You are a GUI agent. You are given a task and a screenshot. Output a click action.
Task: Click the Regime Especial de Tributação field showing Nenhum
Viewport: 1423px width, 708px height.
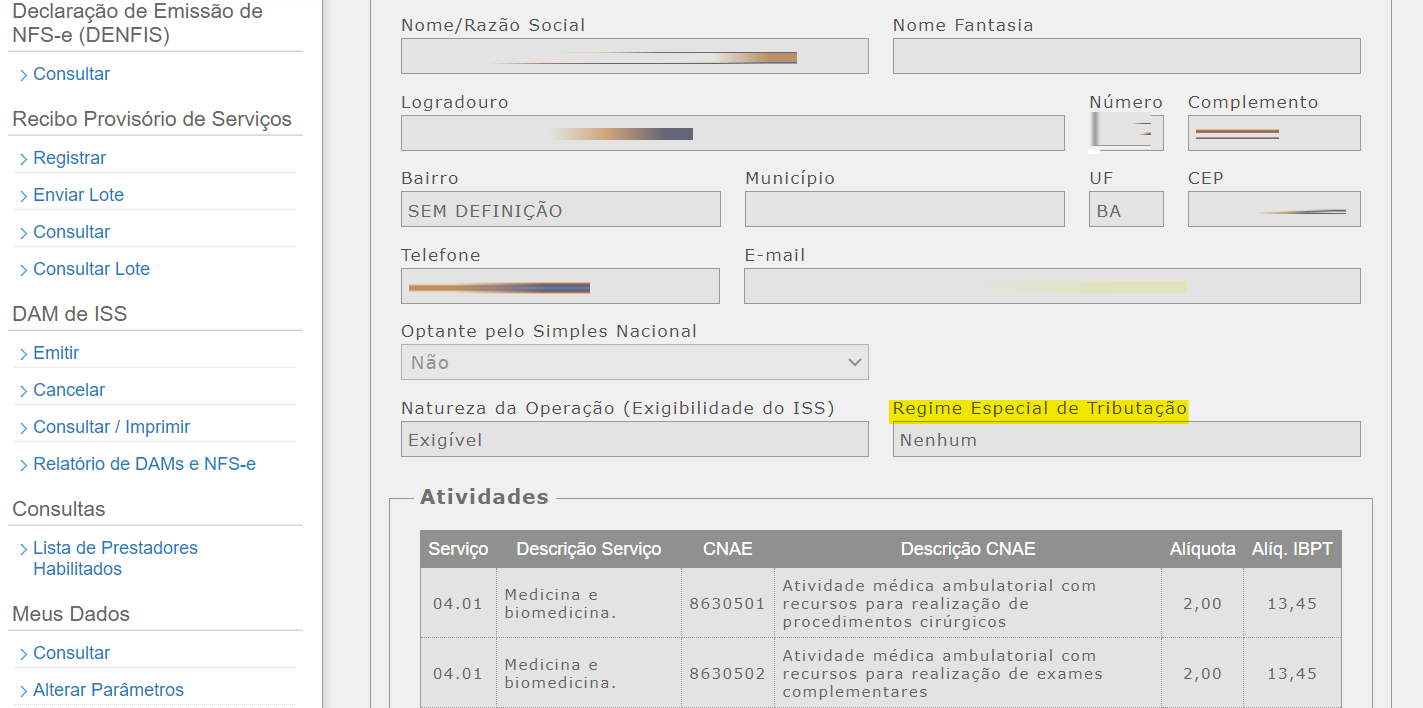click(x=1127, y=439)
